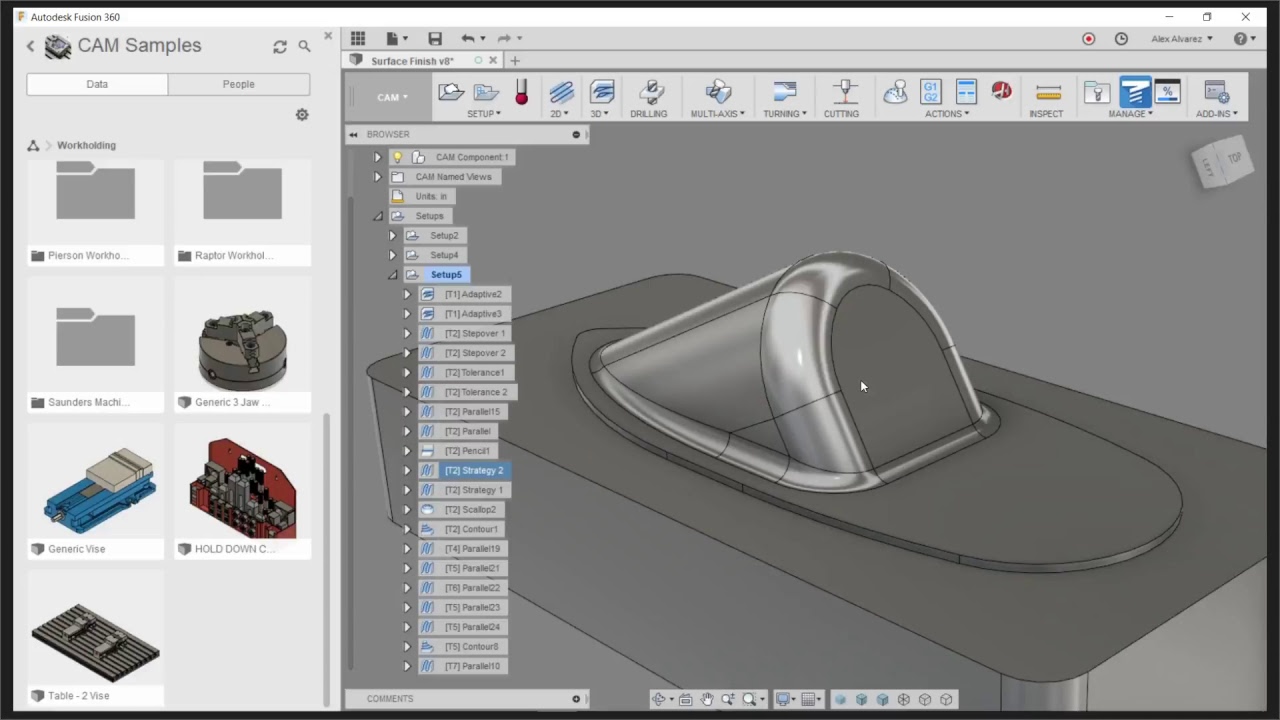Click the Drilling tool icon
This screenshot has height=720, width=1280.
[650, 93]
